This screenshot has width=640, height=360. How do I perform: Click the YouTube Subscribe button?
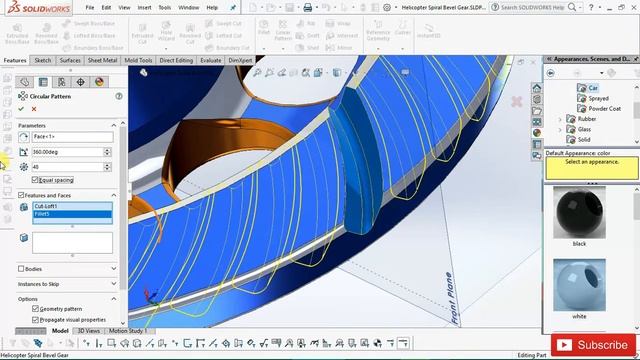coord(593,345)
